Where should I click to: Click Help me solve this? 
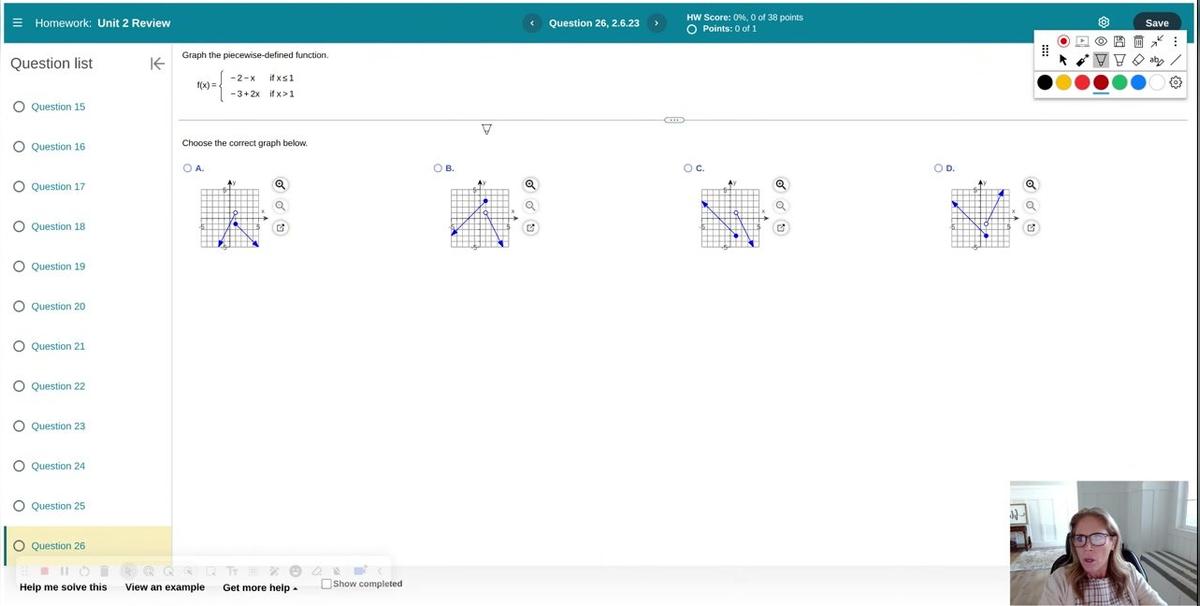63,587
